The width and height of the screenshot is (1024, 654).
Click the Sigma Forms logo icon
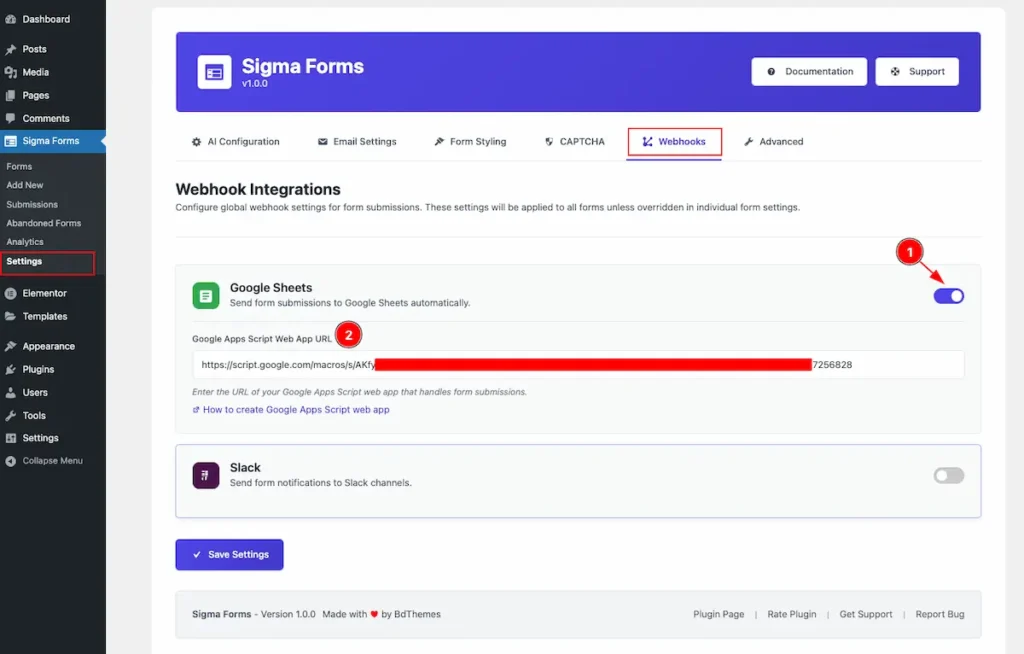214,72
